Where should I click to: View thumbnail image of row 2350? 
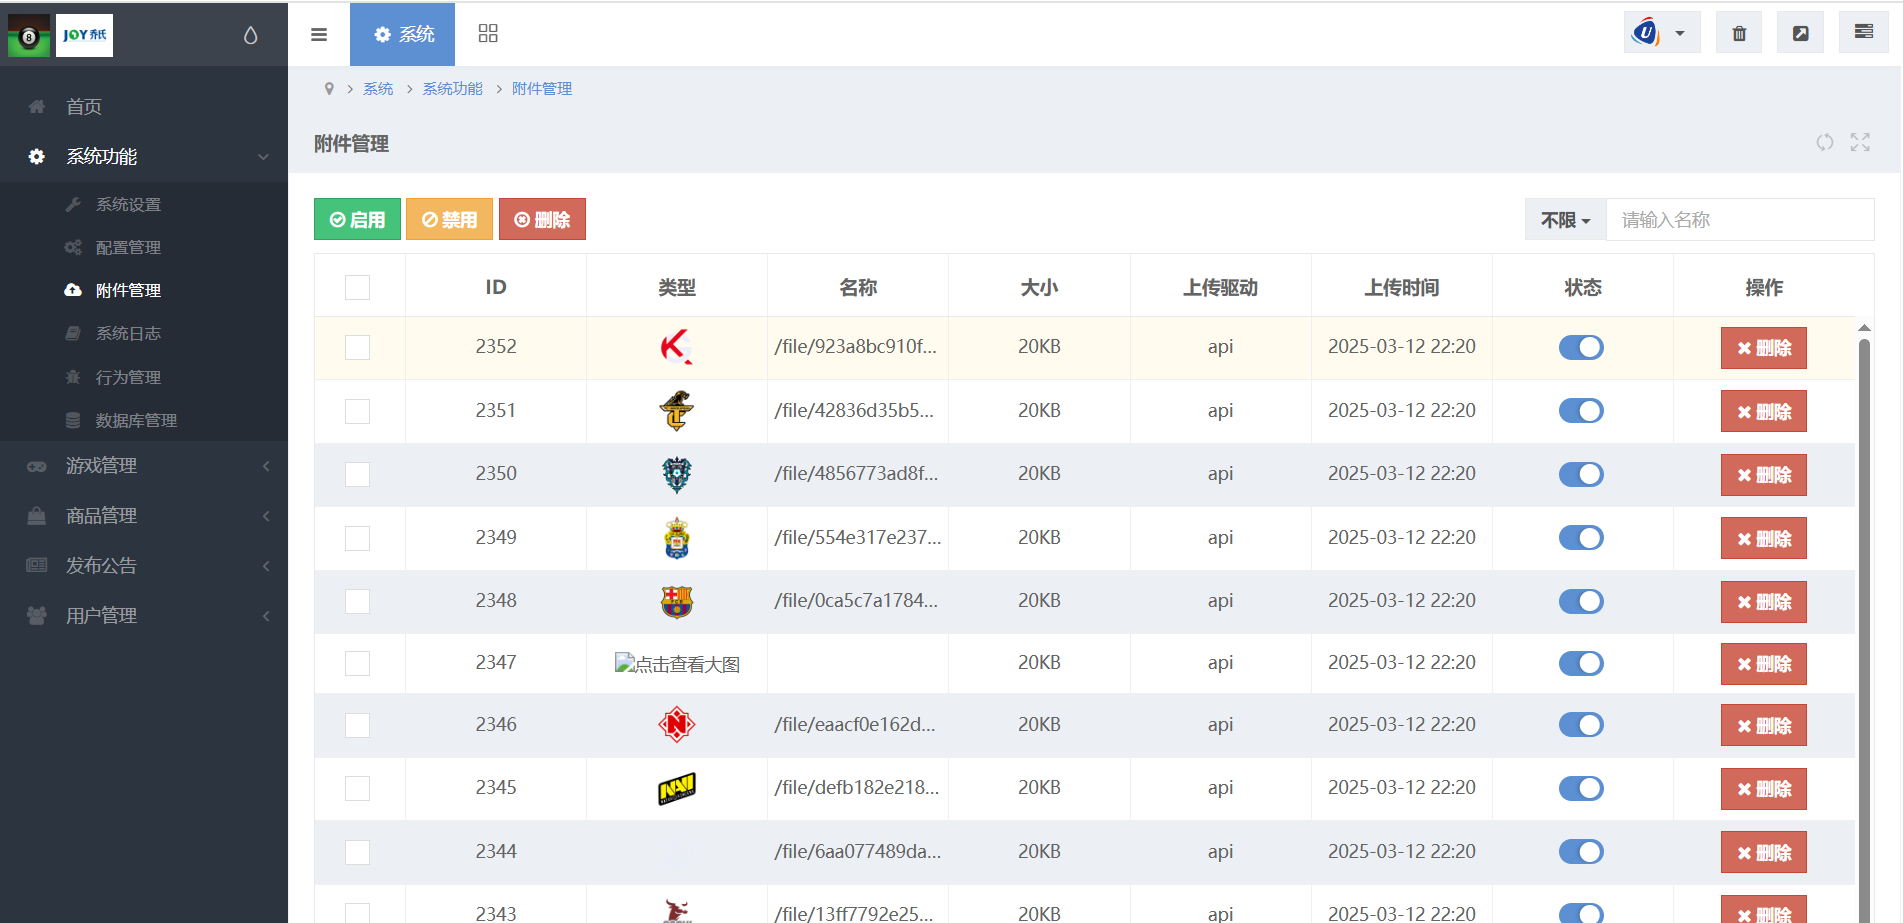(677, 474)
